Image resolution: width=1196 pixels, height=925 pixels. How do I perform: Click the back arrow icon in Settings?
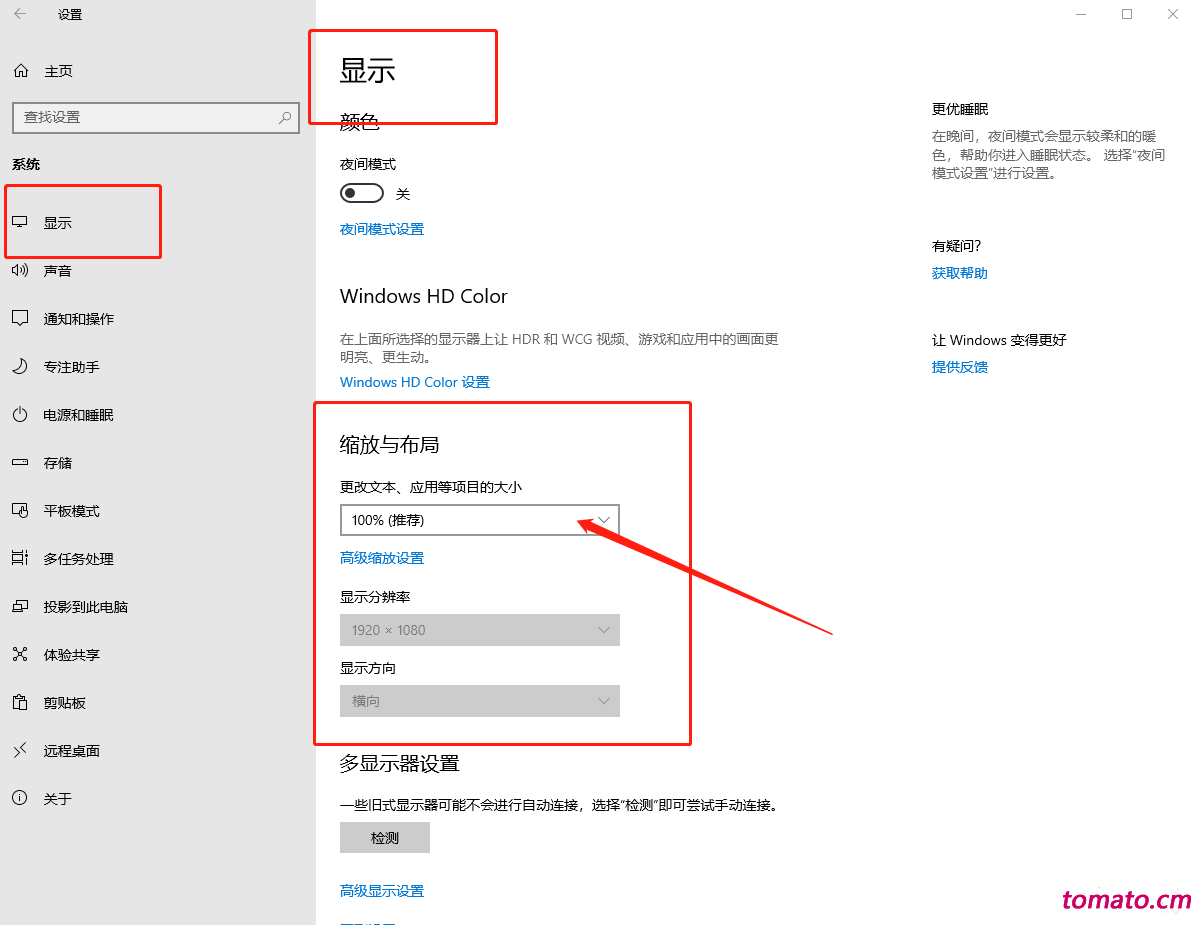(21, 14)
